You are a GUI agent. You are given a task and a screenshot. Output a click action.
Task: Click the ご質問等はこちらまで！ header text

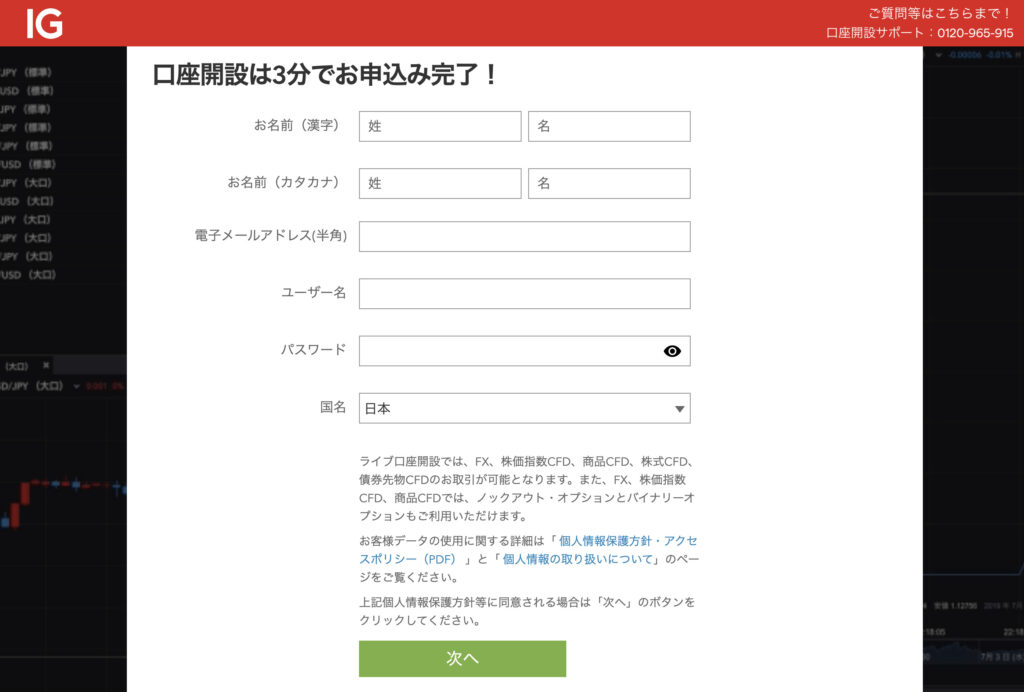pyautogui.click(x=940, y=13)
